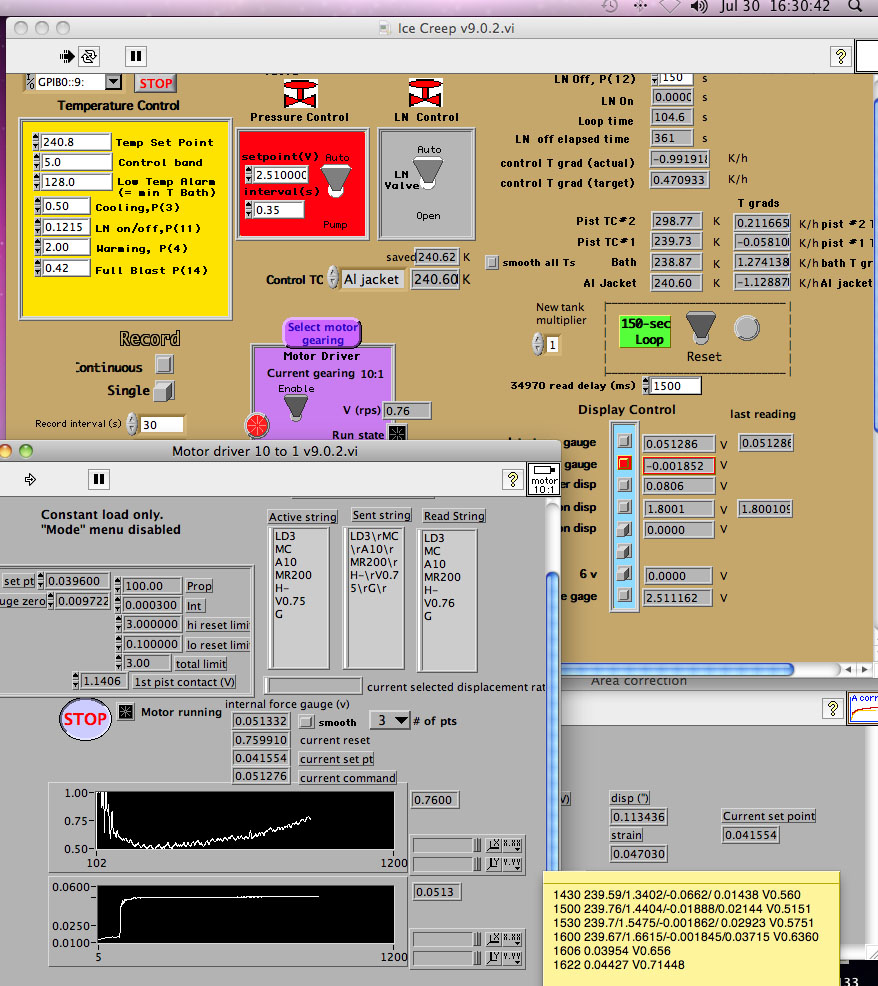878x986 pixels.
Task: Toggle Continuous record checkbox
Action: pyautogui.click(x=164, y=365)
